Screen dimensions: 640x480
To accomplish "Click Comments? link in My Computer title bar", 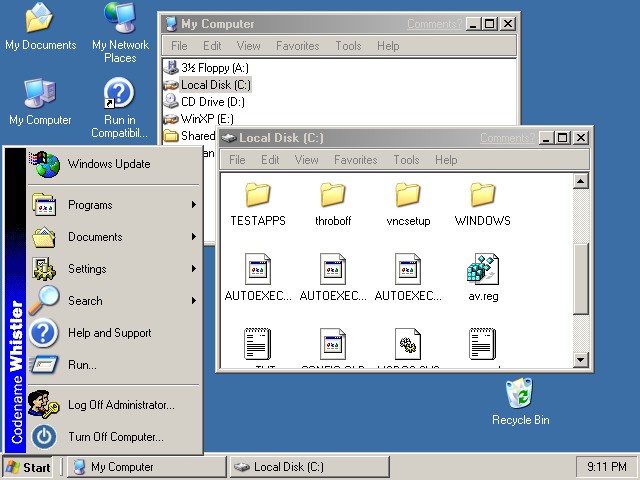I will click(x=434, y=24).
